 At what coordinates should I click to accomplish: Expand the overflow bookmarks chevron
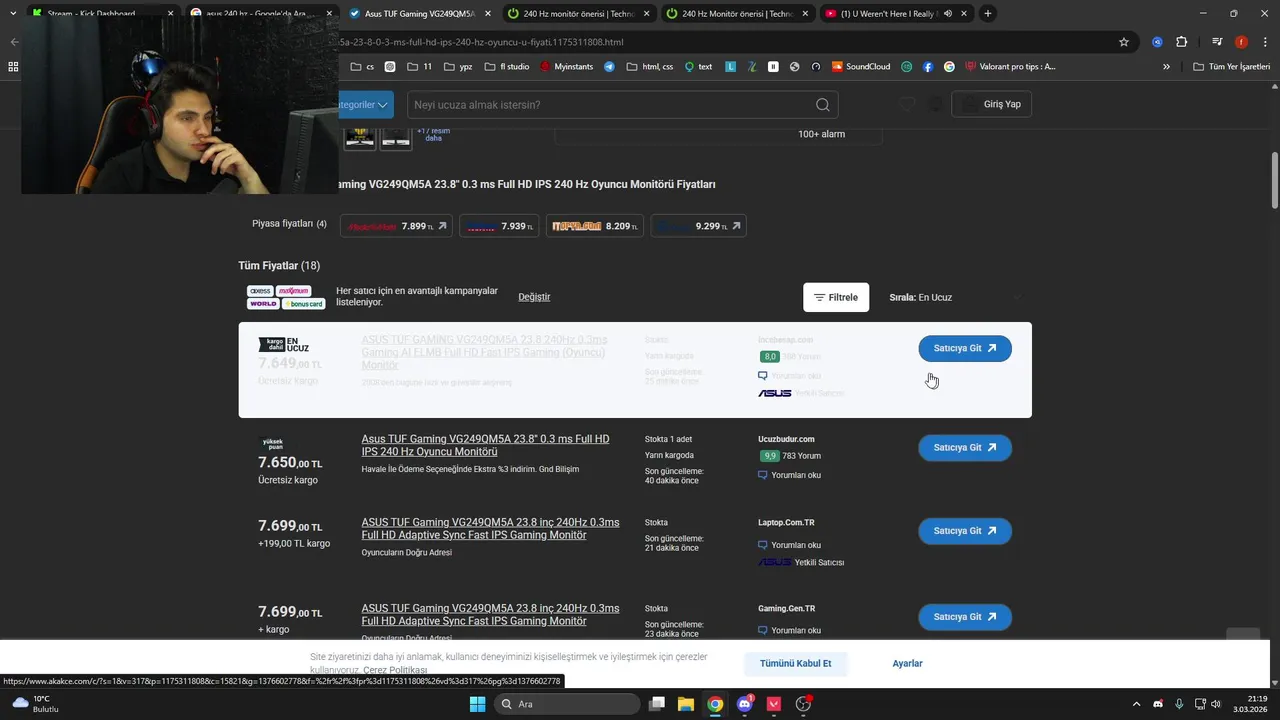pyautogui.click(x=1166, y=67)
